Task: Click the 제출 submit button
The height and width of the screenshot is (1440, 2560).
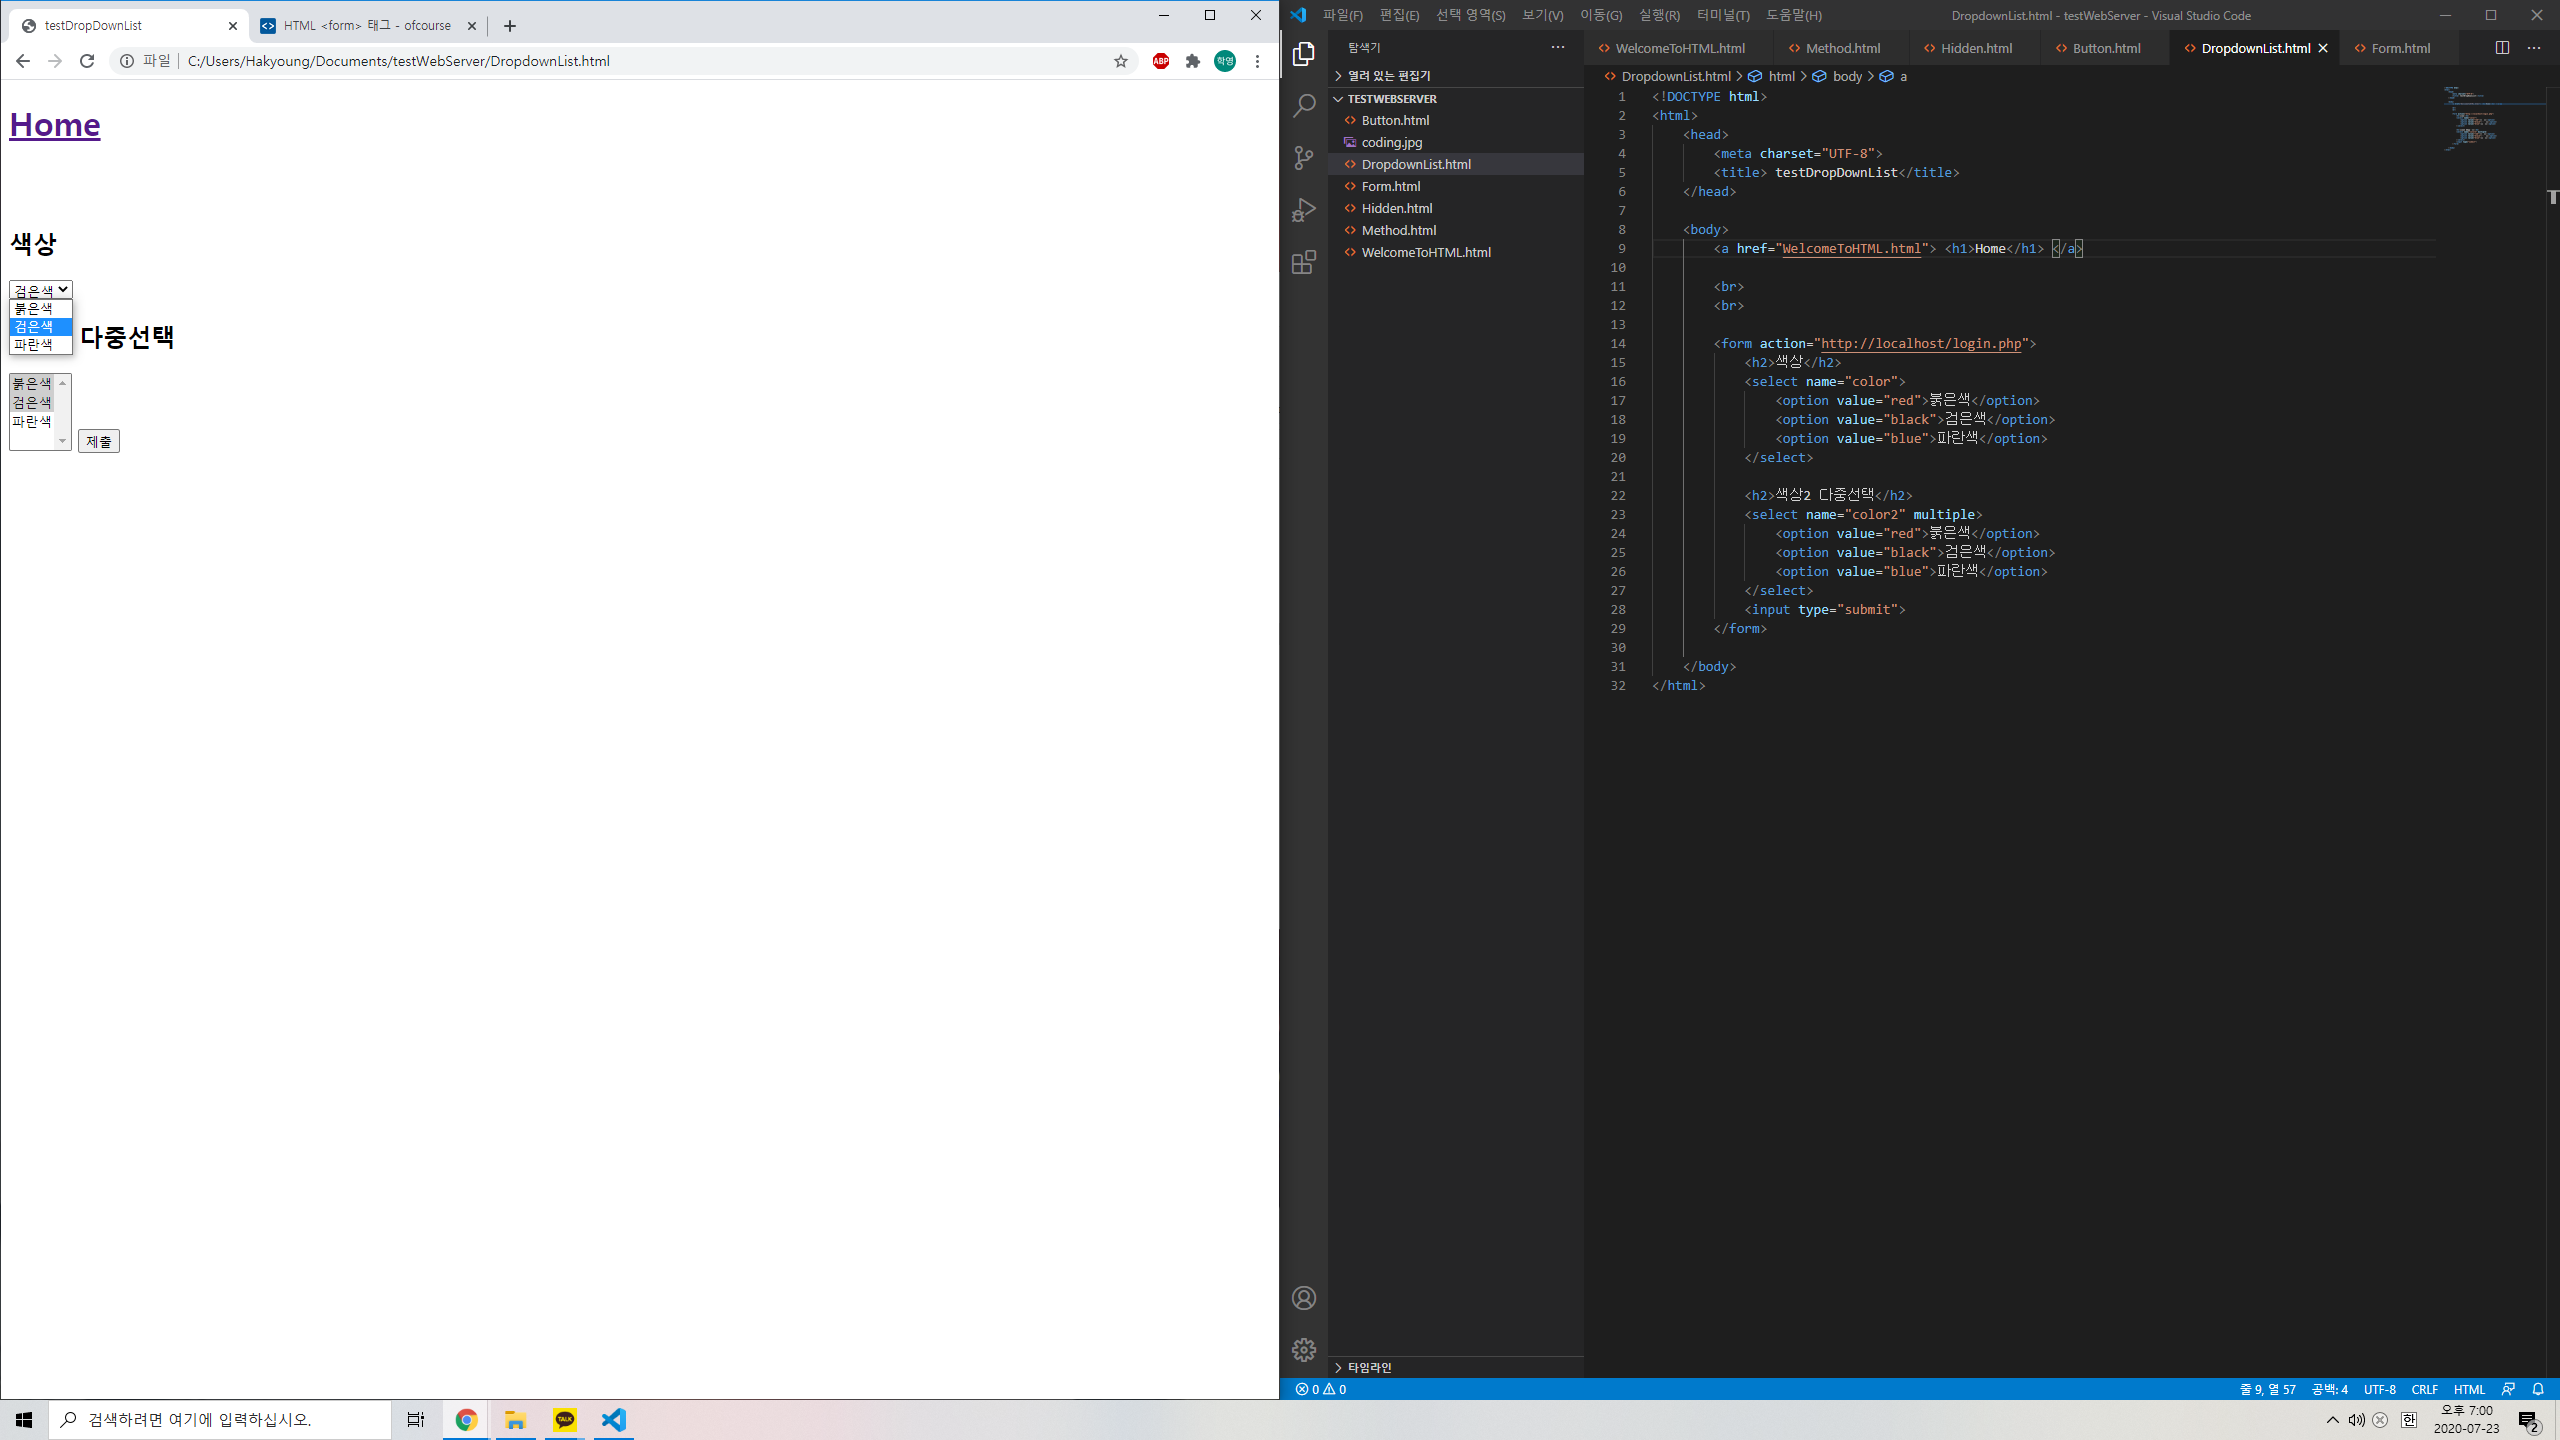Action: (99, 441)
